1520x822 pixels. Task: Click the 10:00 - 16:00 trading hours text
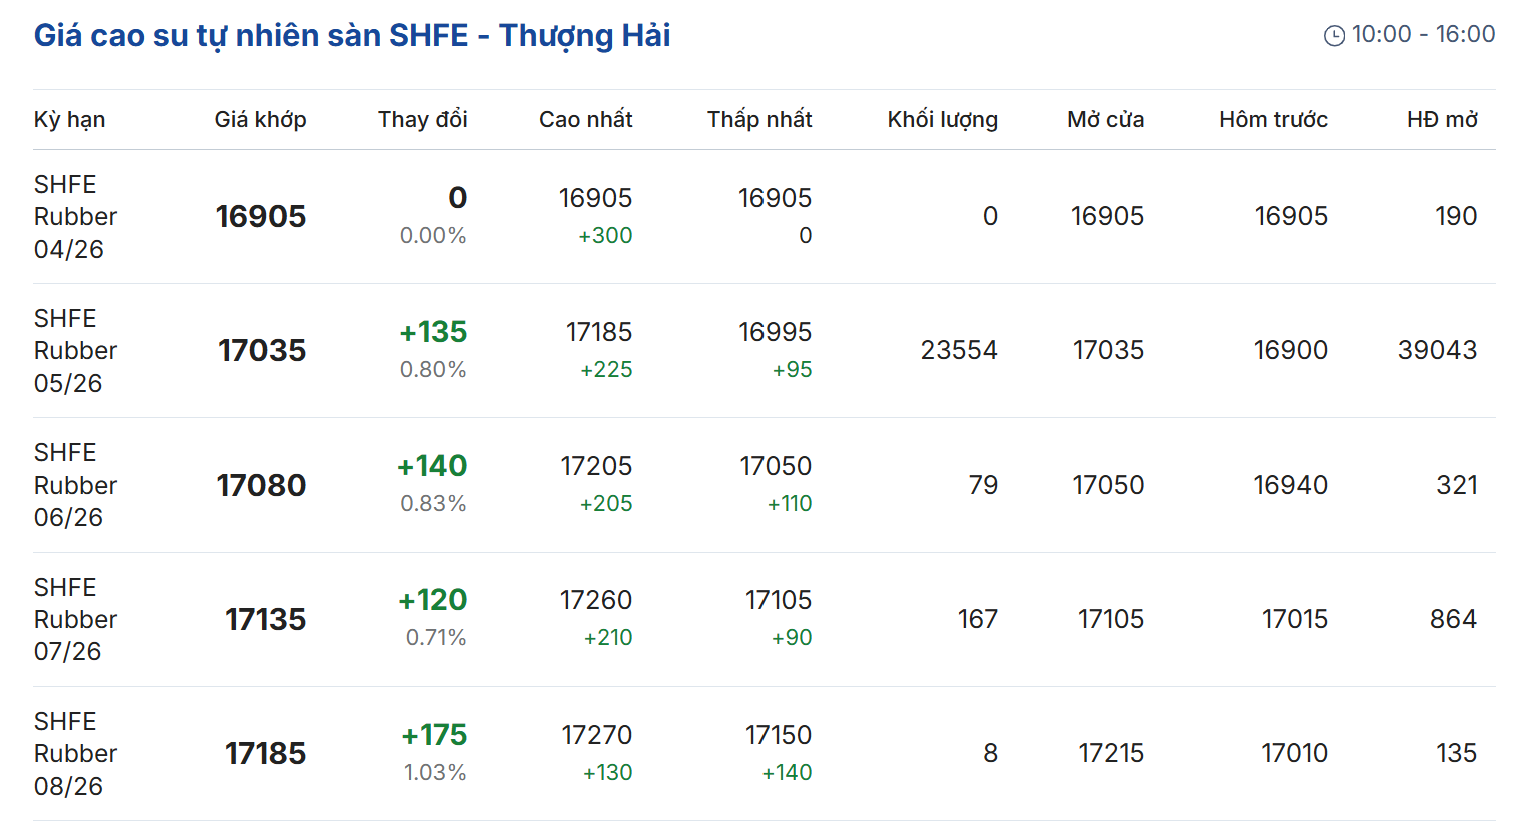(1423, 35)
